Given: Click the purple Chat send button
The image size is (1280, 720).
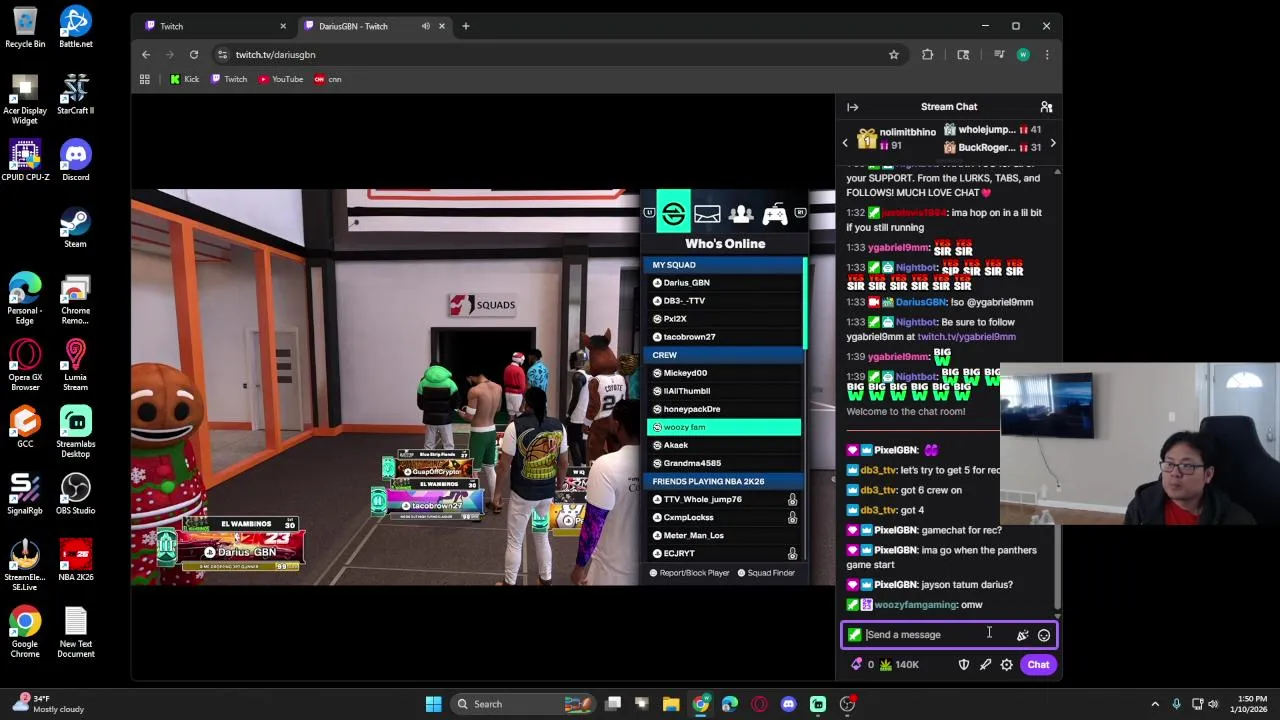Looking at the screenshot, I should (x=1038, y=665).
